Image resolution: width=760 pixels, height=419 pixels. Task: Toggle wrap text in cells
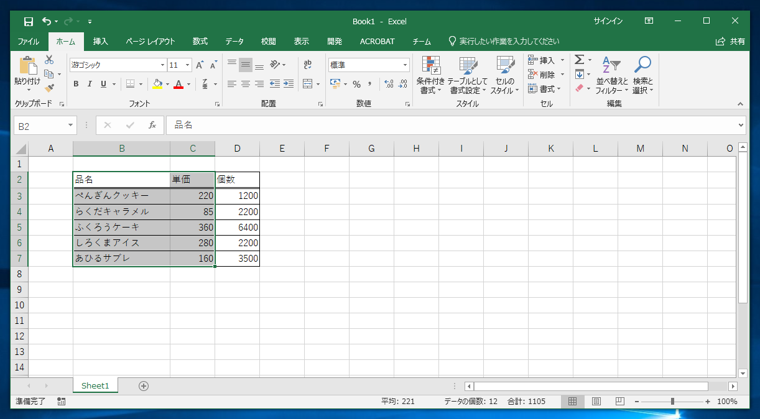point(307,64)
